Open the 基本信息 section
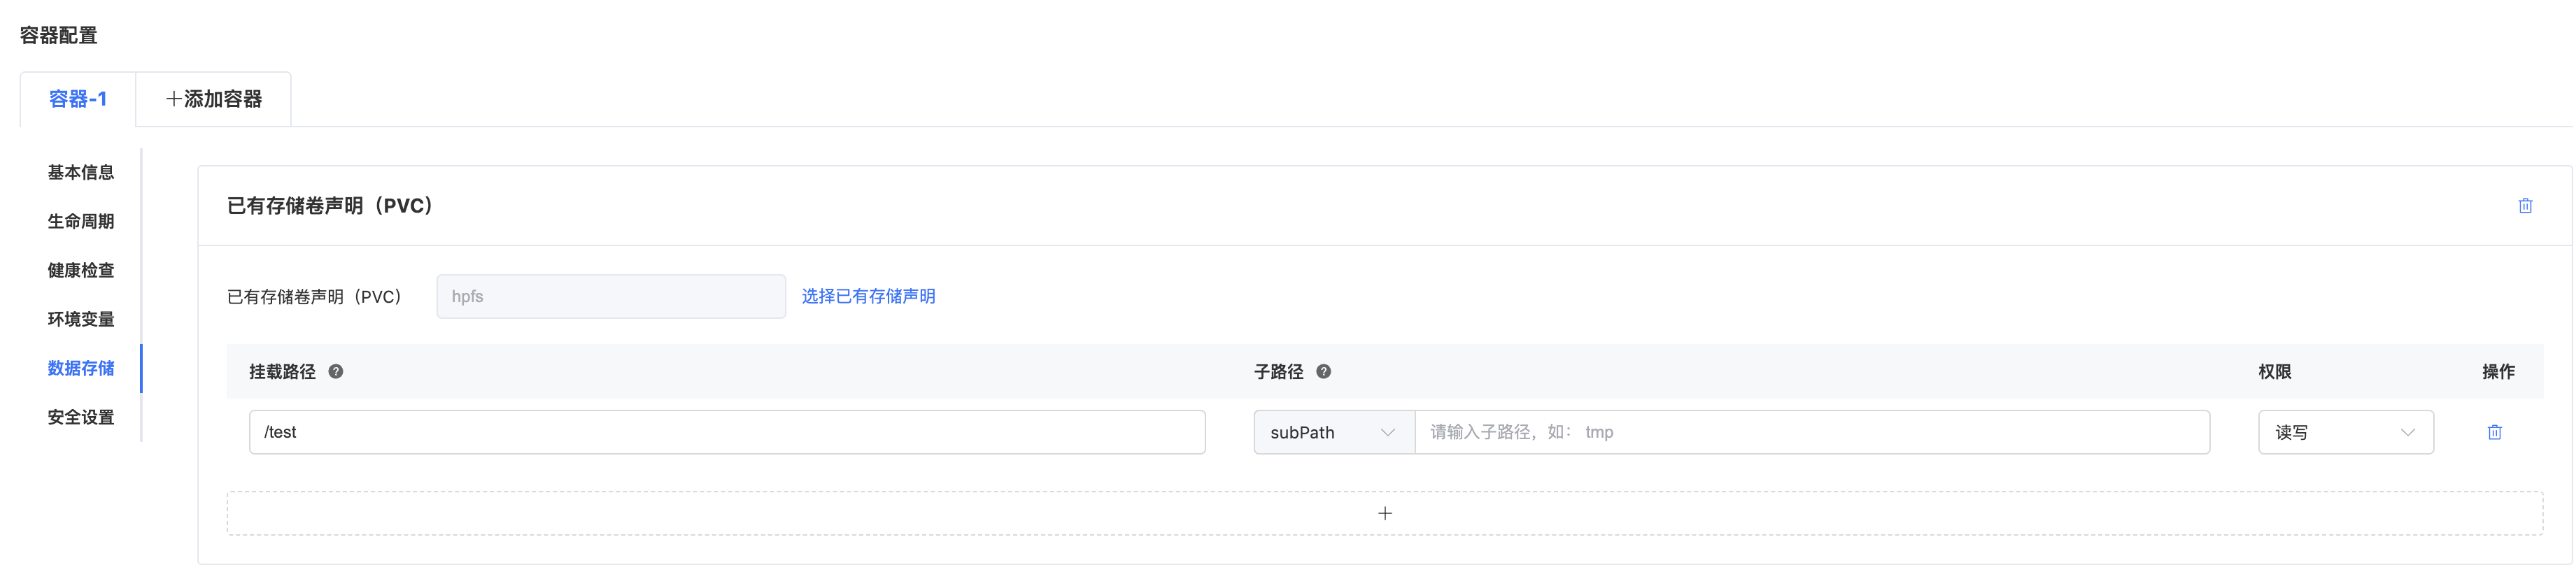This screenshot has width=2576, height=579. 81,173
